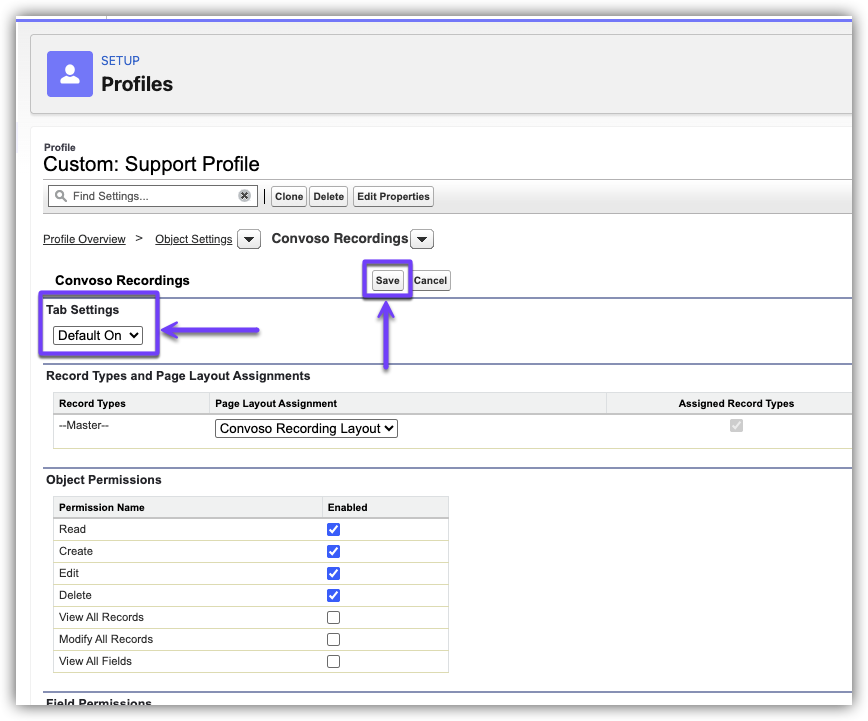
Task: Click the Cancel button
Action: coord(430,280)
